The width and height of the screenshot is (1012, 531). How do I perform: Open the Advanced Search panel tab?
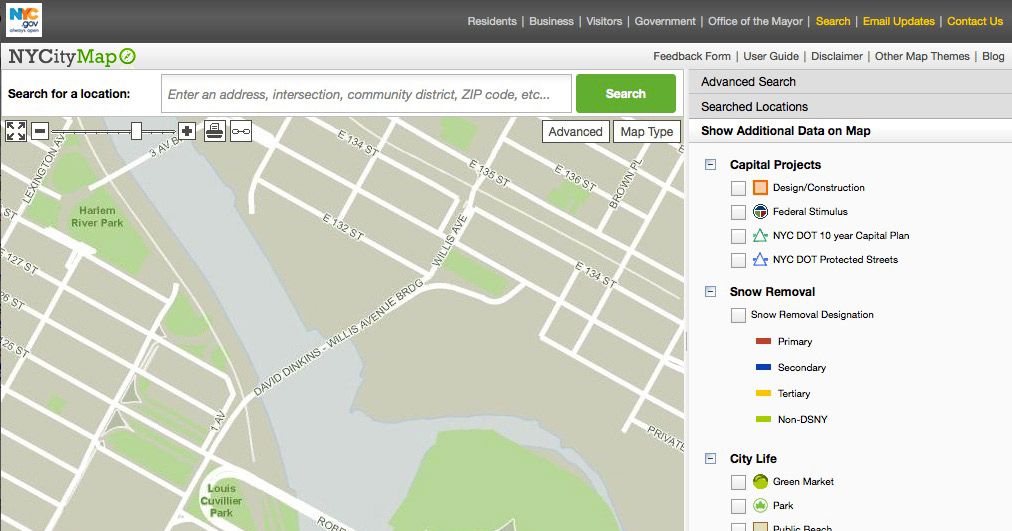click(x=748, y=82)
